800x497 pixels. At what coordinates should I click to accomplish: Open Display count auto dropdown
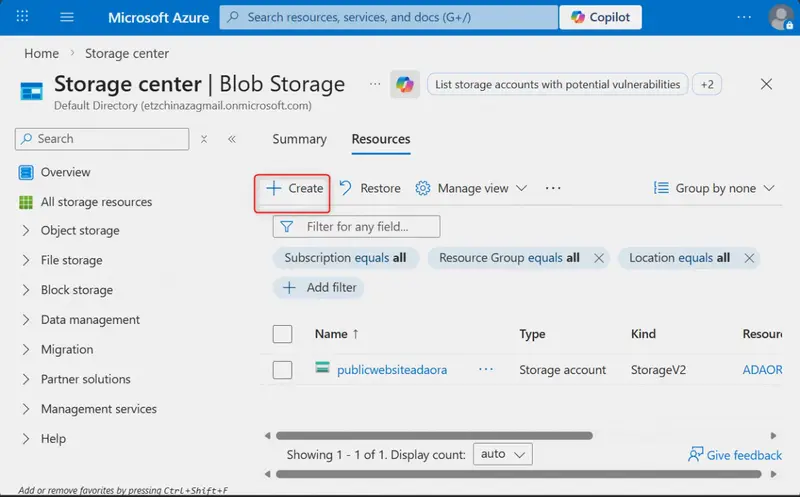pyautogui.click(x=503, y=454)
